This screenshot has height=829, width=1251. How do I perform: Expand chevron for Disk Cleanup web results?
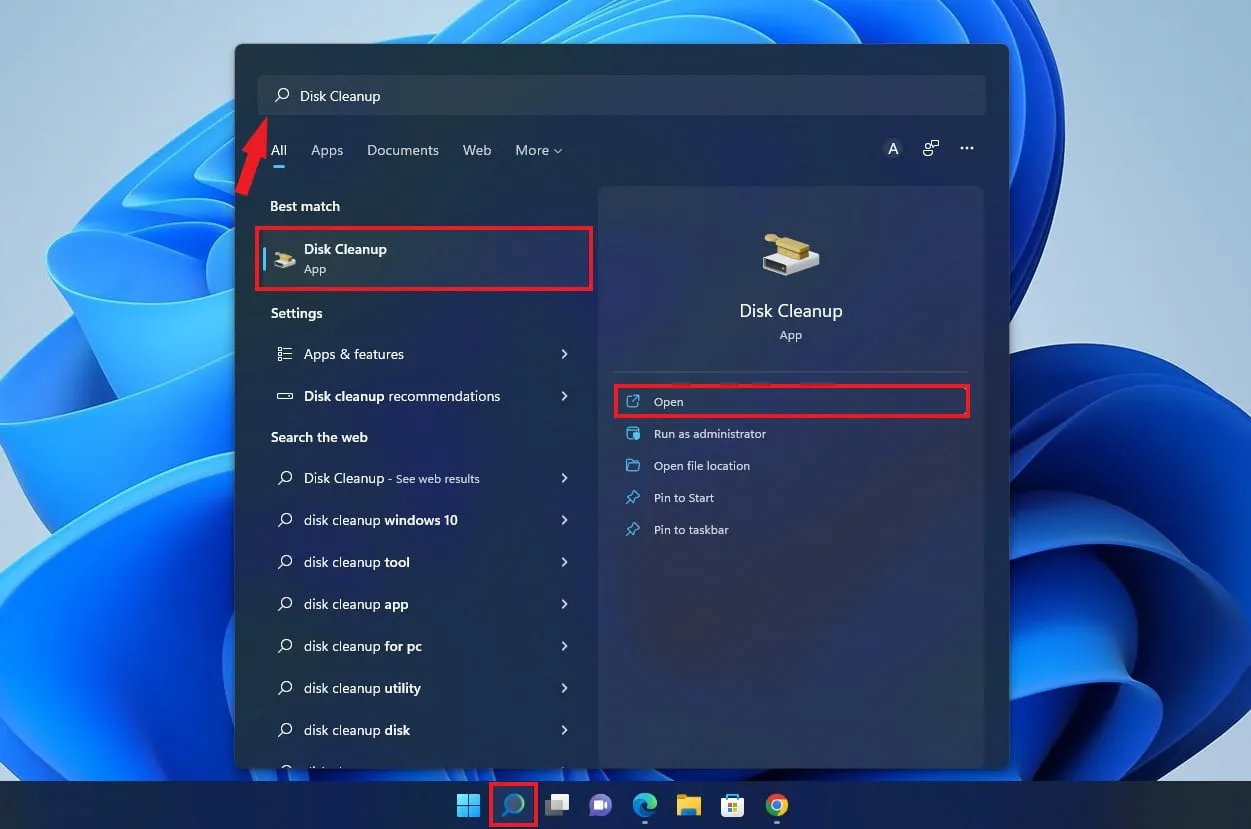pyautogui.click(x=564, y=478)
